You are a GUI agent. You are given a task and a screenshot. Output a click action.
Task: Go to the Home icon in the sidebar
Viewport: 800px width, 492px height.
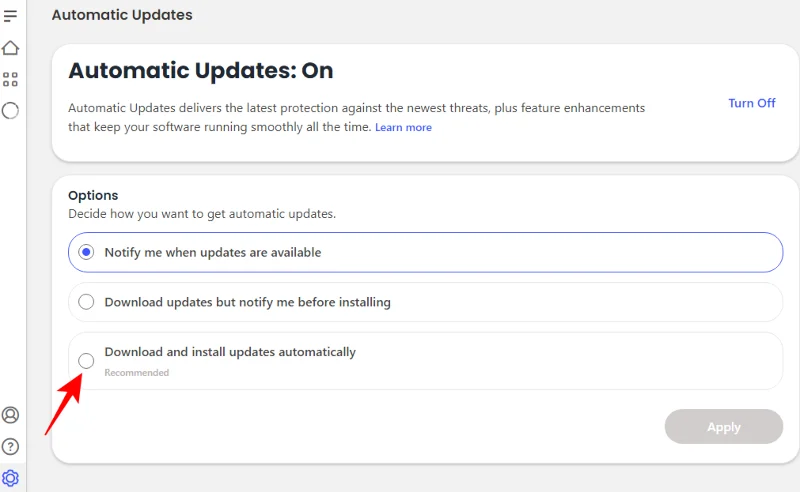coord(11,48)
